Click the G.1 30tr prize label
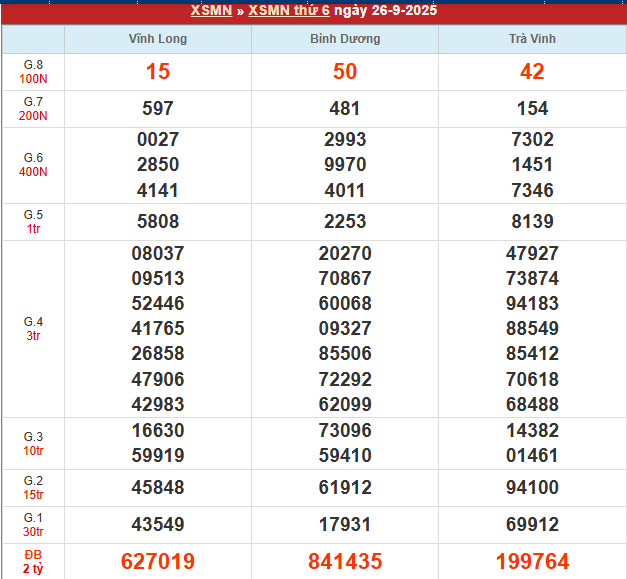This screenshot has width=627, height=579. coord(33,524)
